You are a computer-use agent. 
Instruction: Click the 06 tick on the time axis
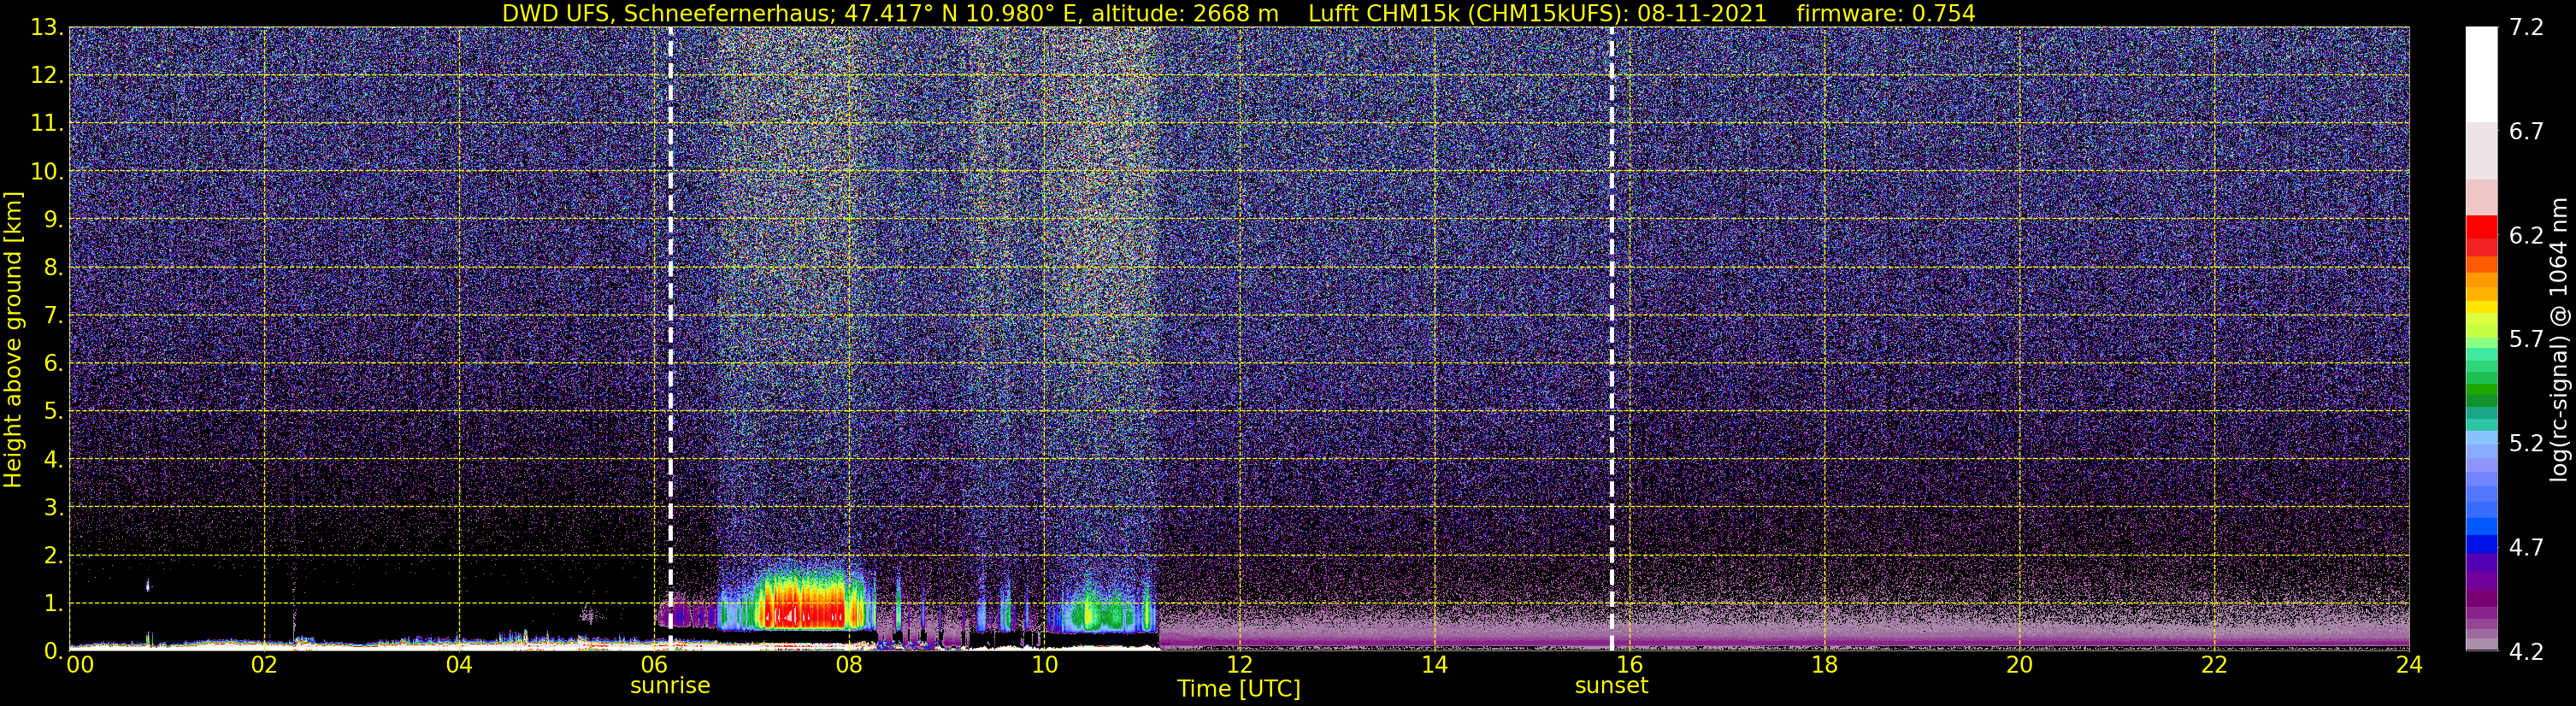click(x=654, y=665)
